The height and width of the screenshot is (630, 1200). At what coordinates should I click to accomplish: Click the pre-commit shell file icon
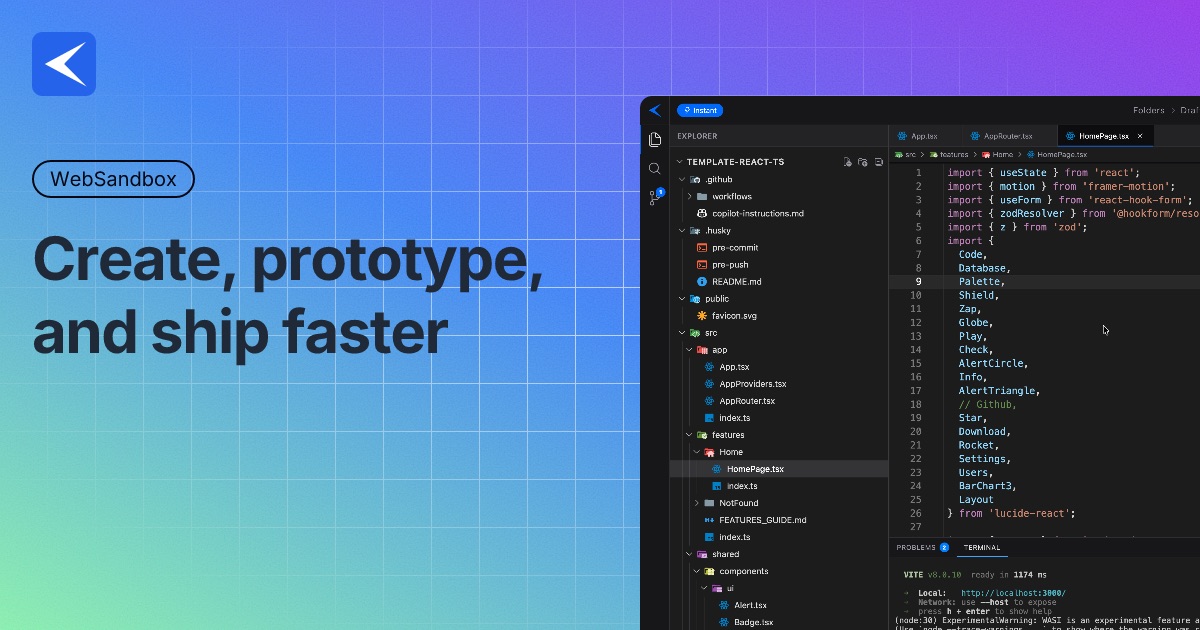tap(702, 248)
